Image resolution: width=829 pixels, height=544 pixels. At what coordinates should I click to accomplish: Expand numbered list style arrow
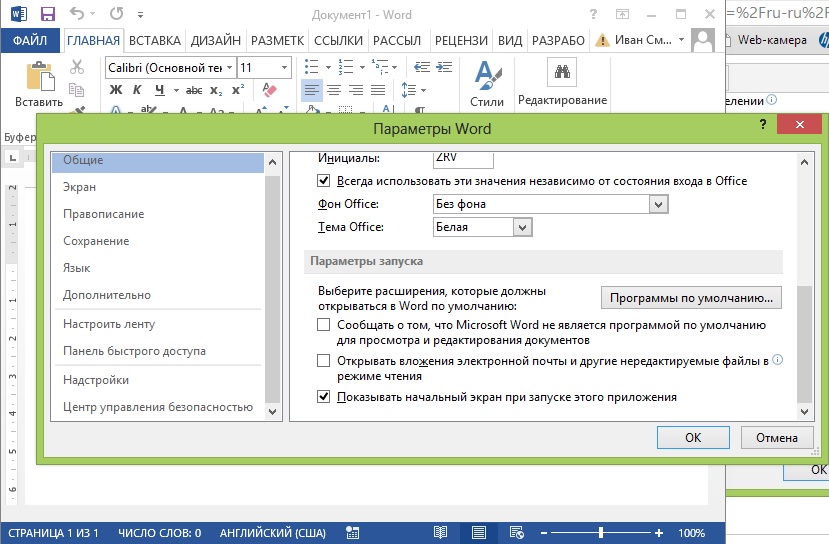(362, 67)
